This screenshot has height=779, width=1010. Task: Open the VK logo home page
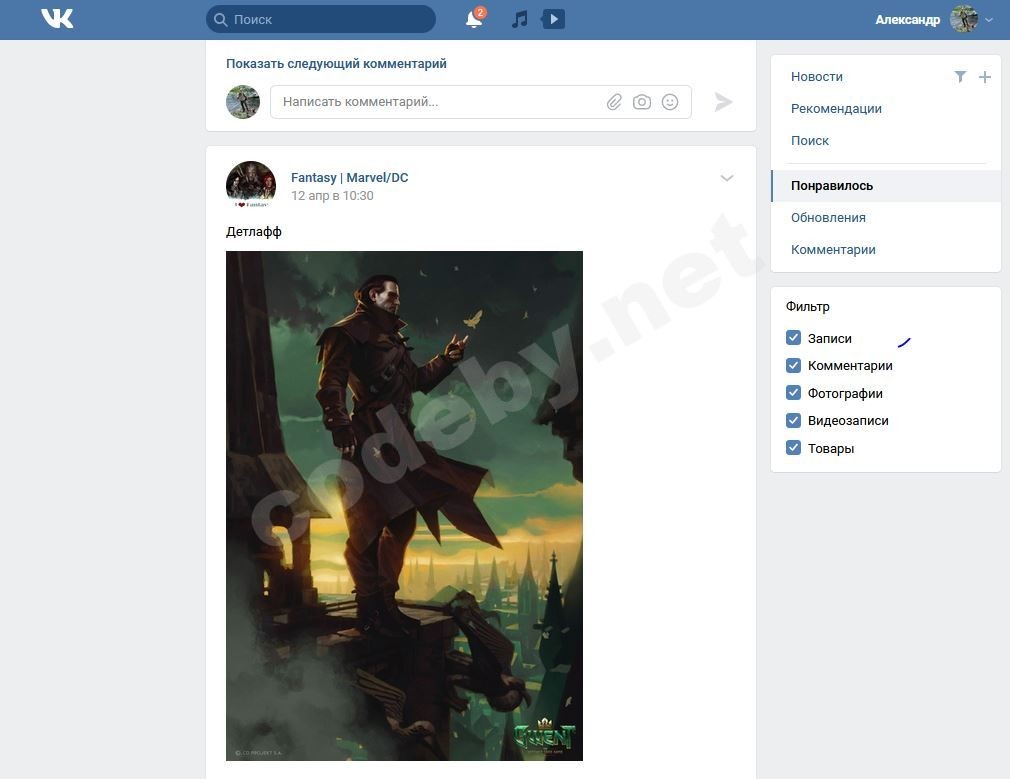point(57,19)
